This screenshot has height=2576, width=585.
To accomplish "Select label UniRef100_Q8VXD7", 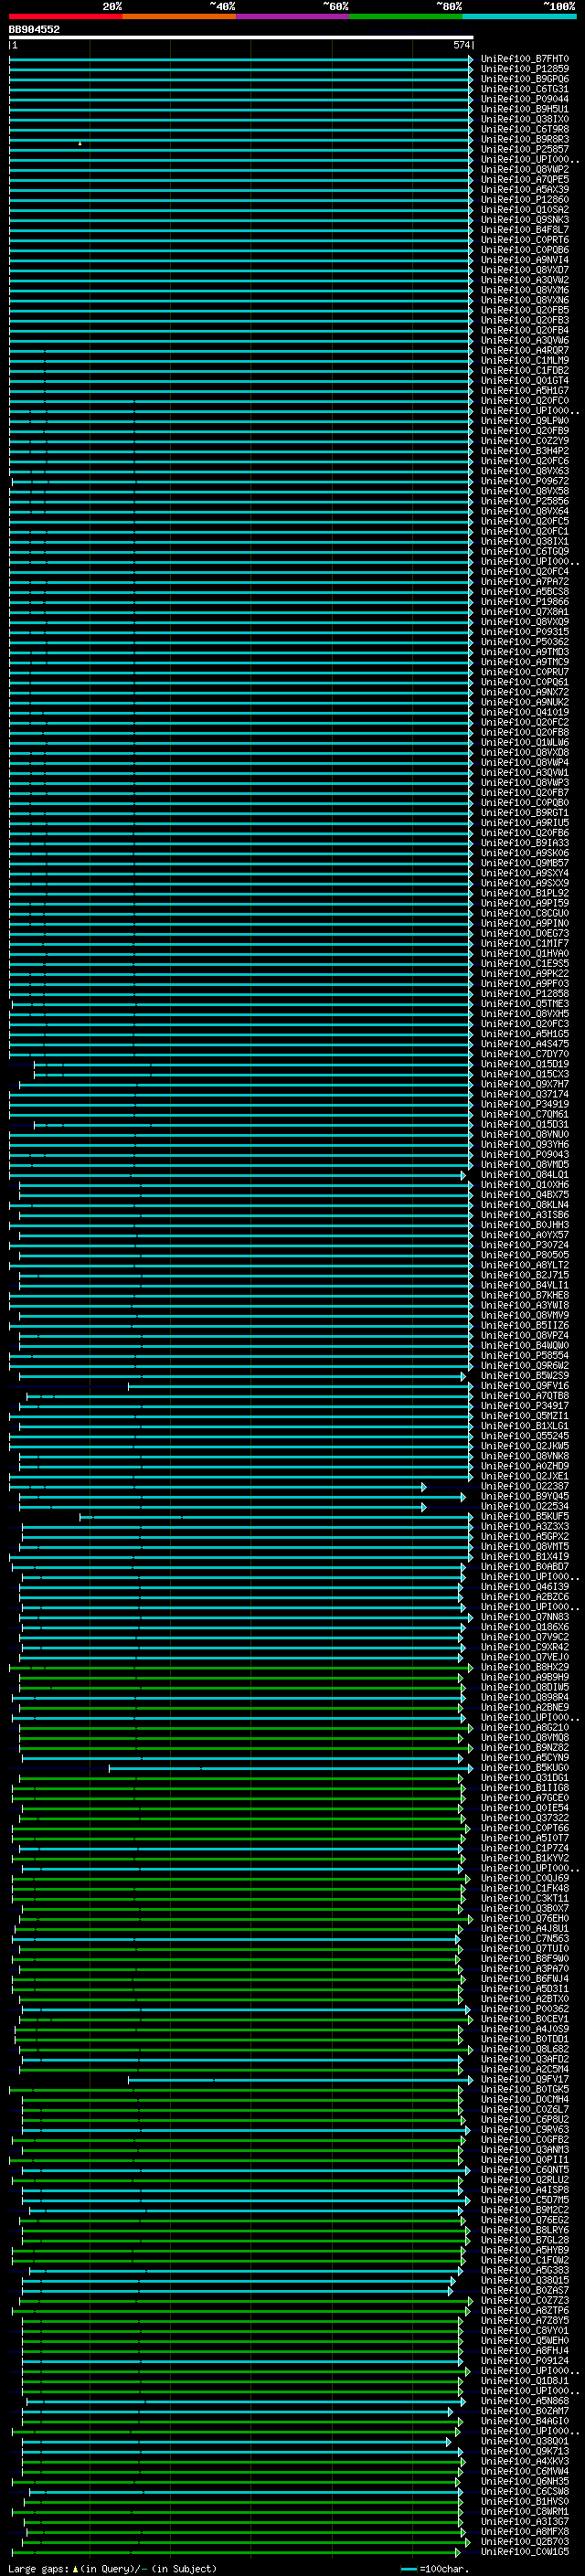I will pos(525,270).
